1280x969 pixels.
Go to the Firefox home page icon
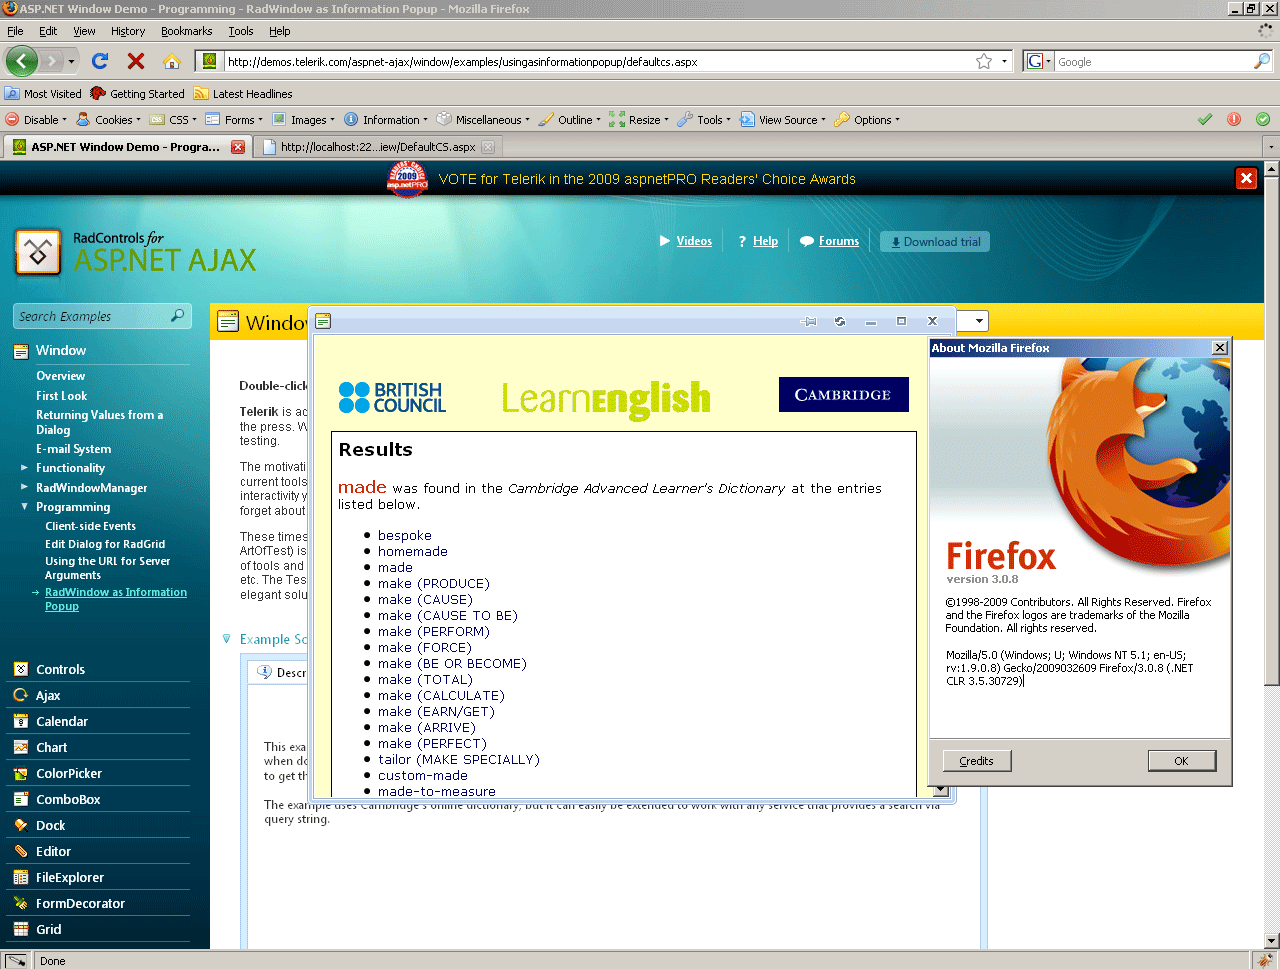(172, 61)
